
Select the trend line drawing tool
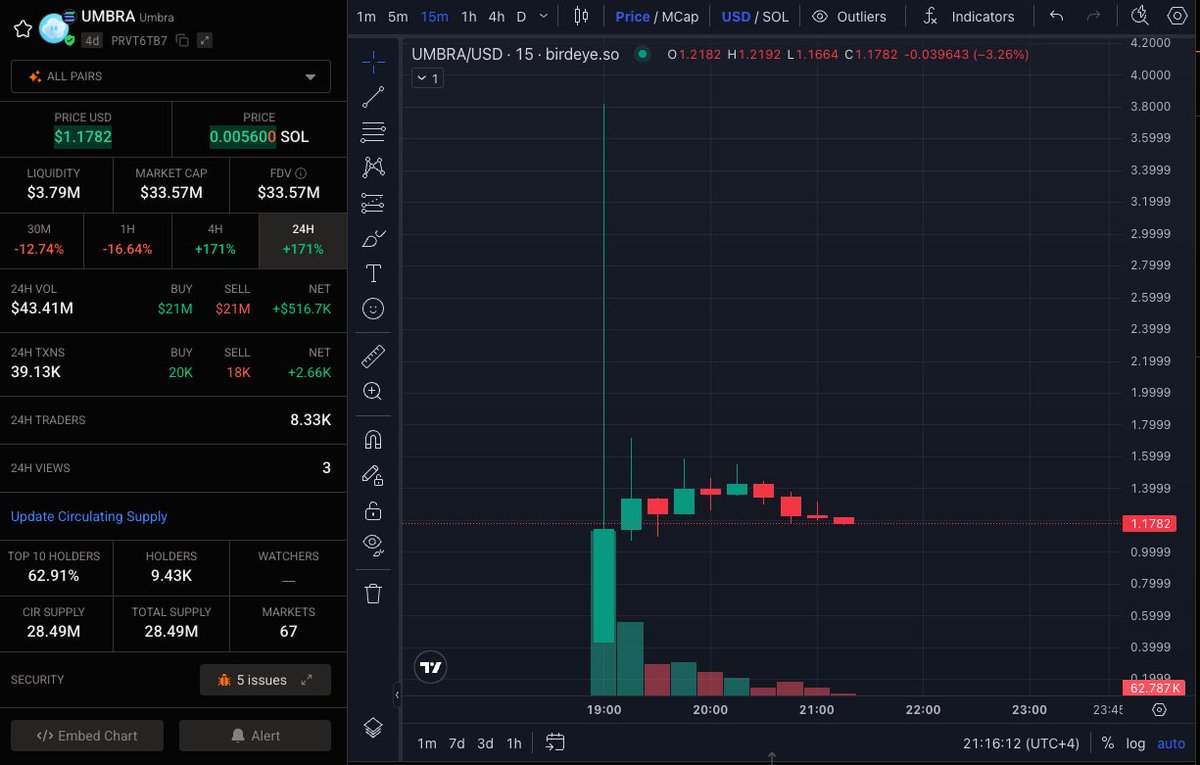point(373,97)
